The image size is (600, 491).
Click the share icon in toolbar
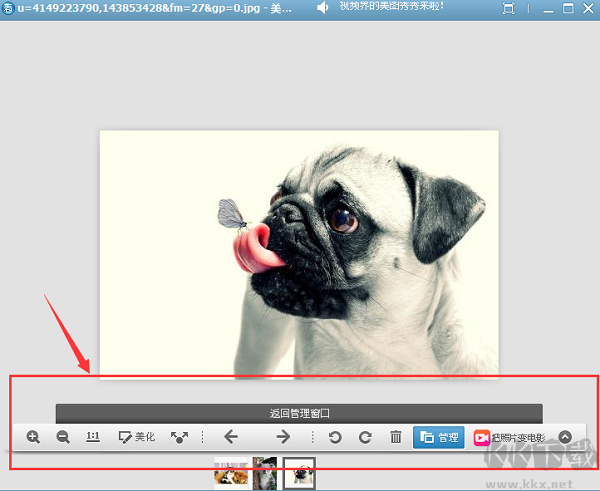coord(180,437)
